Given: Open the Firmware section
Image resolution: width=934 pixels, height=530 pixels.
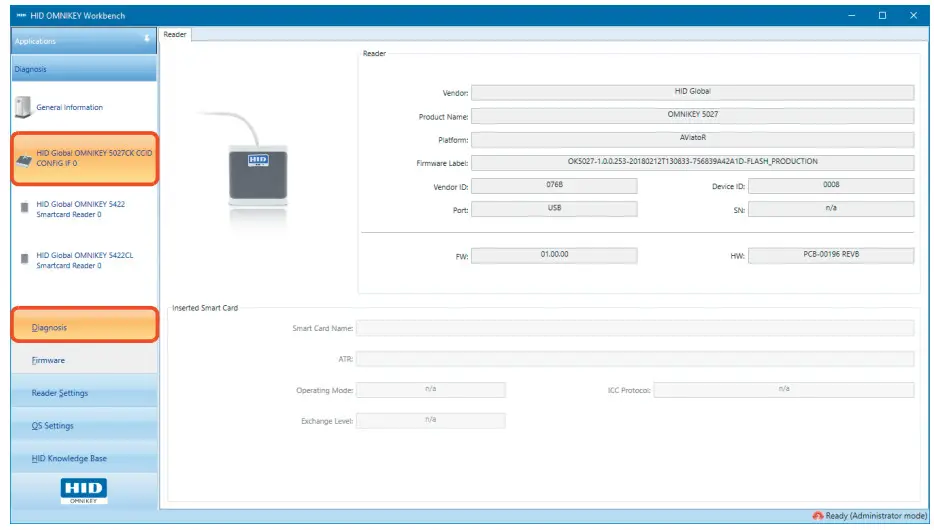Looking at the screenshot, I should coord(84,360).
